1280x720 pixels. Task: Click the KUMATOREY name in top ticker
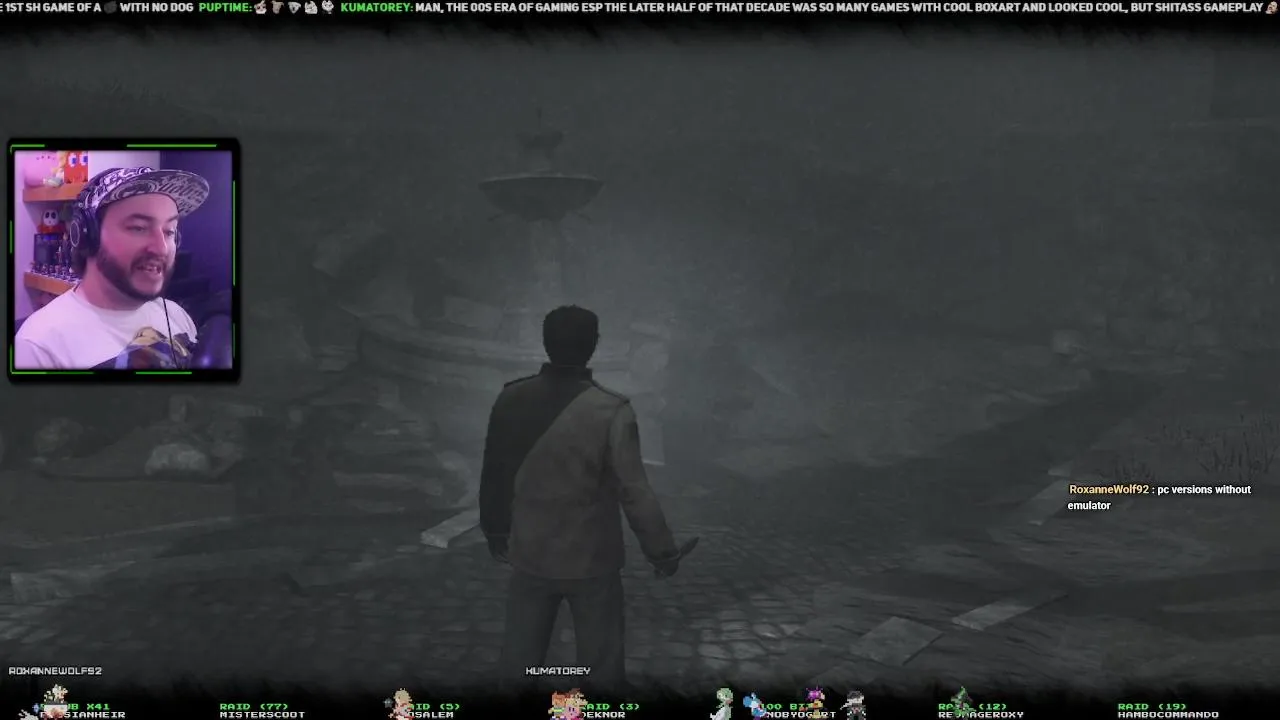click(378, 8)
